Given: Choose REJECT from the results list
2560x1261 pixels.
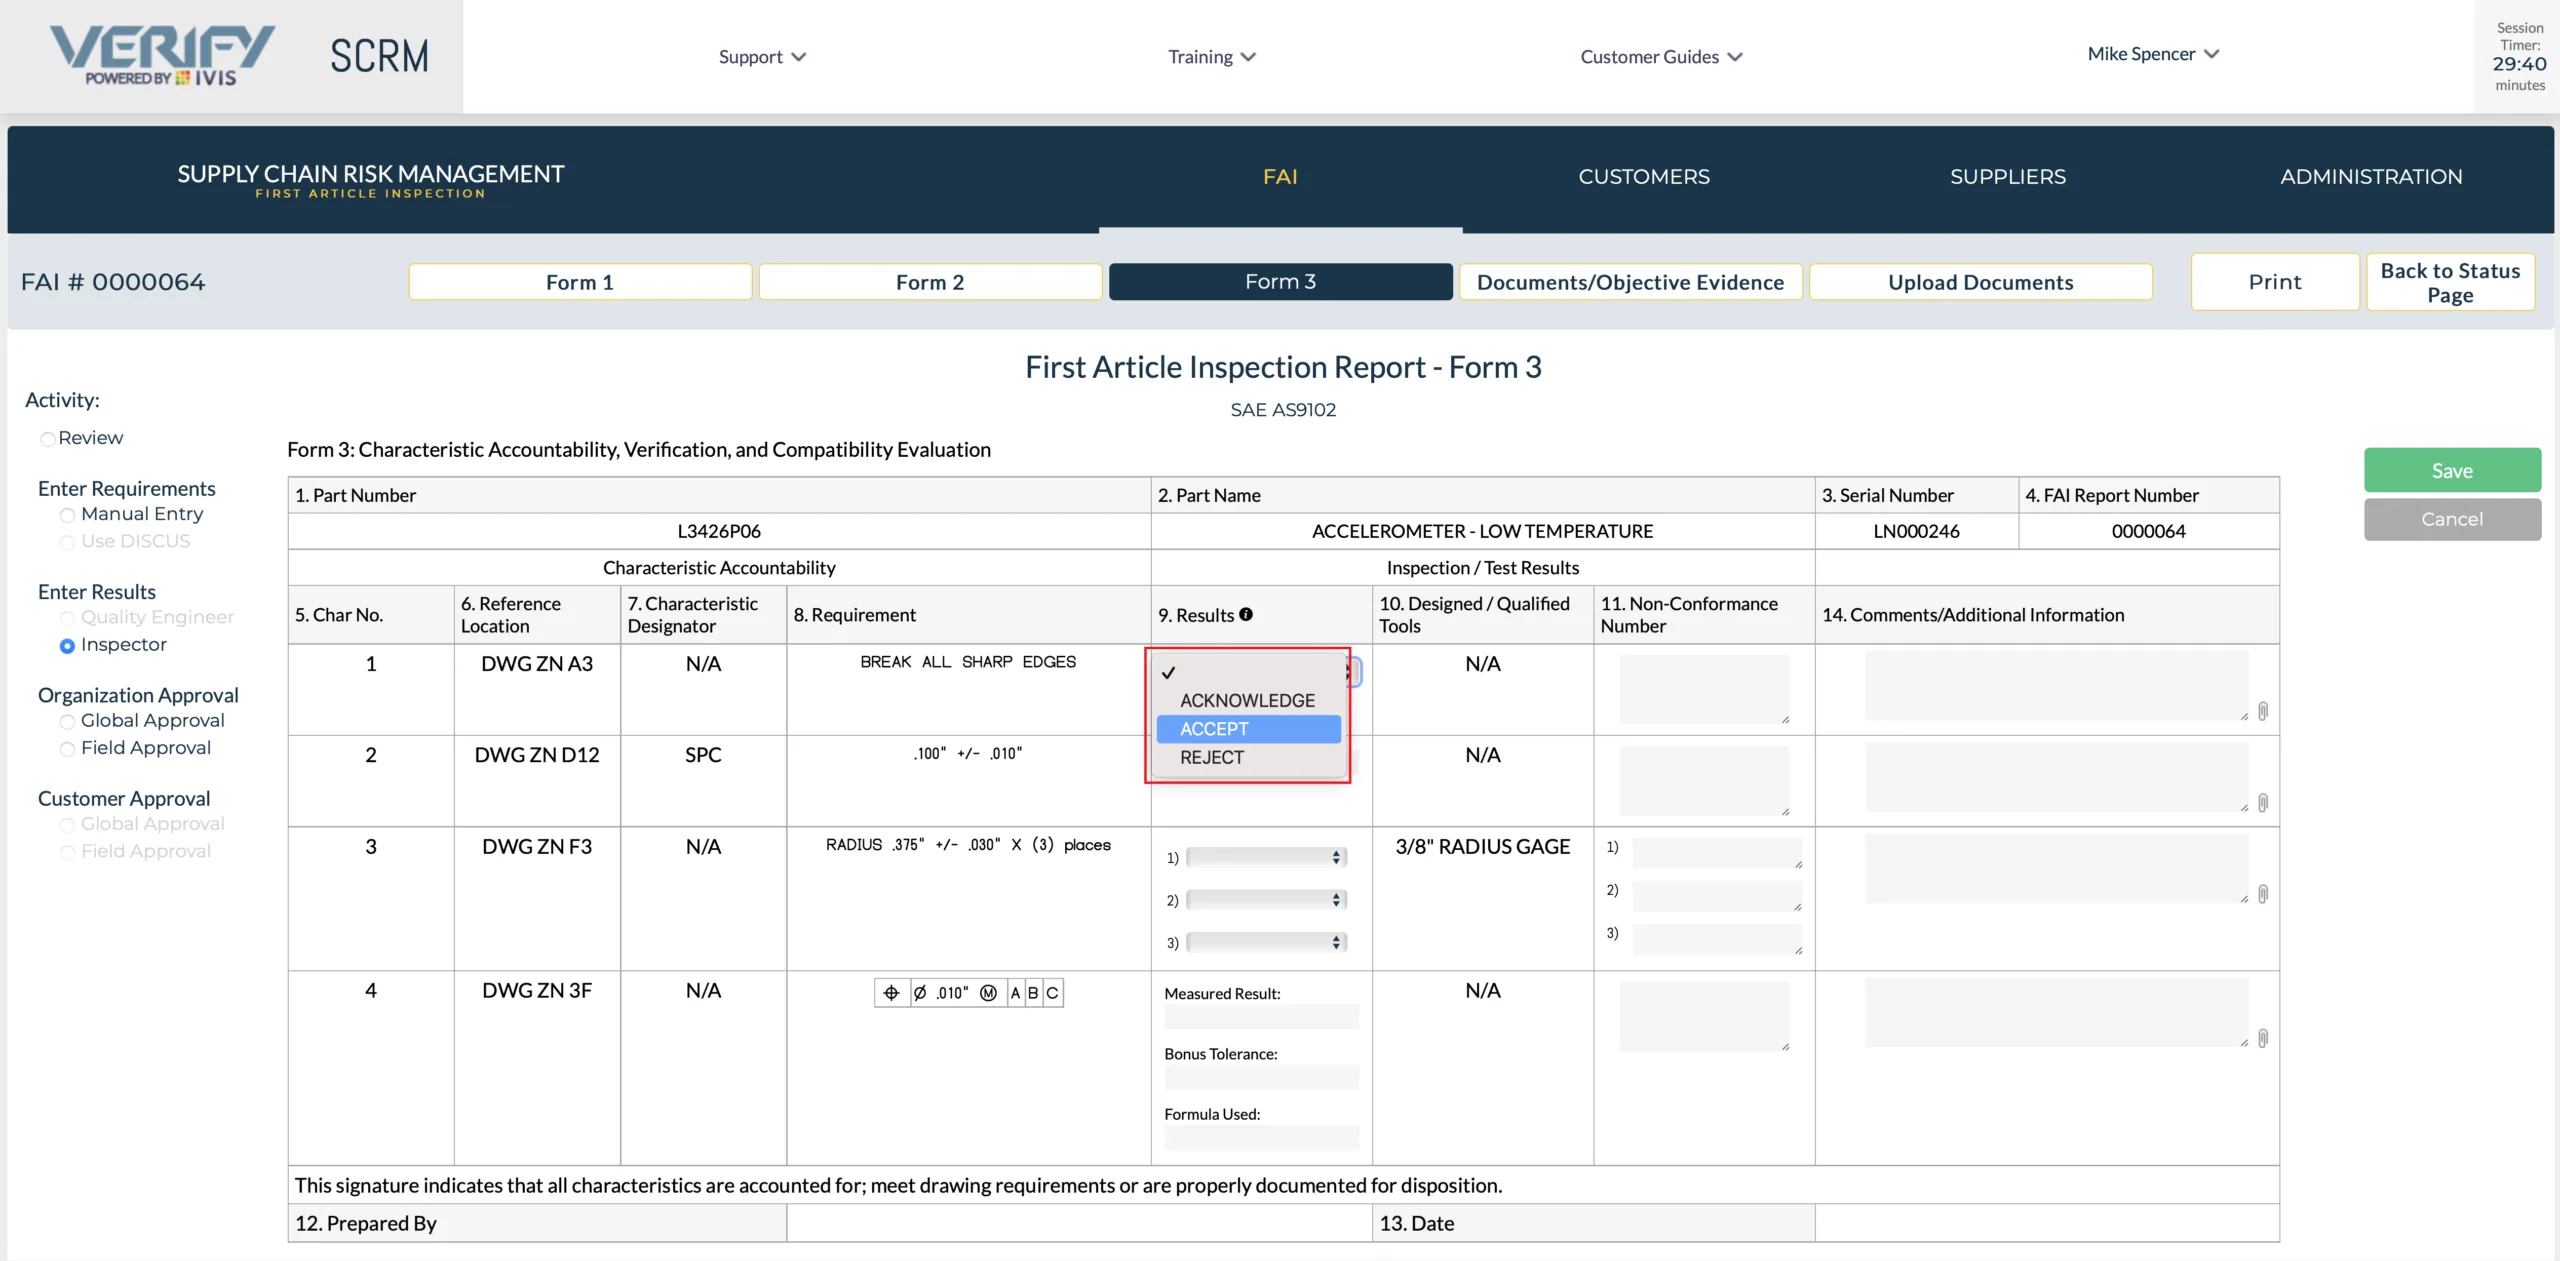Looking at the screenshot, I should 1248,757.
